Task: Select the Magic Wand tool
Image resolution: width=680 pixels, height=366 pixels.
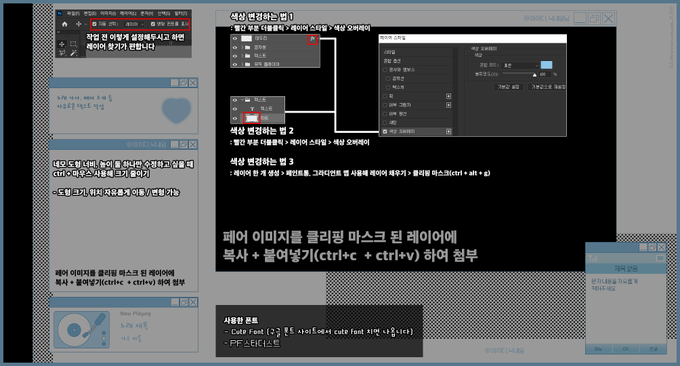Action: click(x=73, y=53)
